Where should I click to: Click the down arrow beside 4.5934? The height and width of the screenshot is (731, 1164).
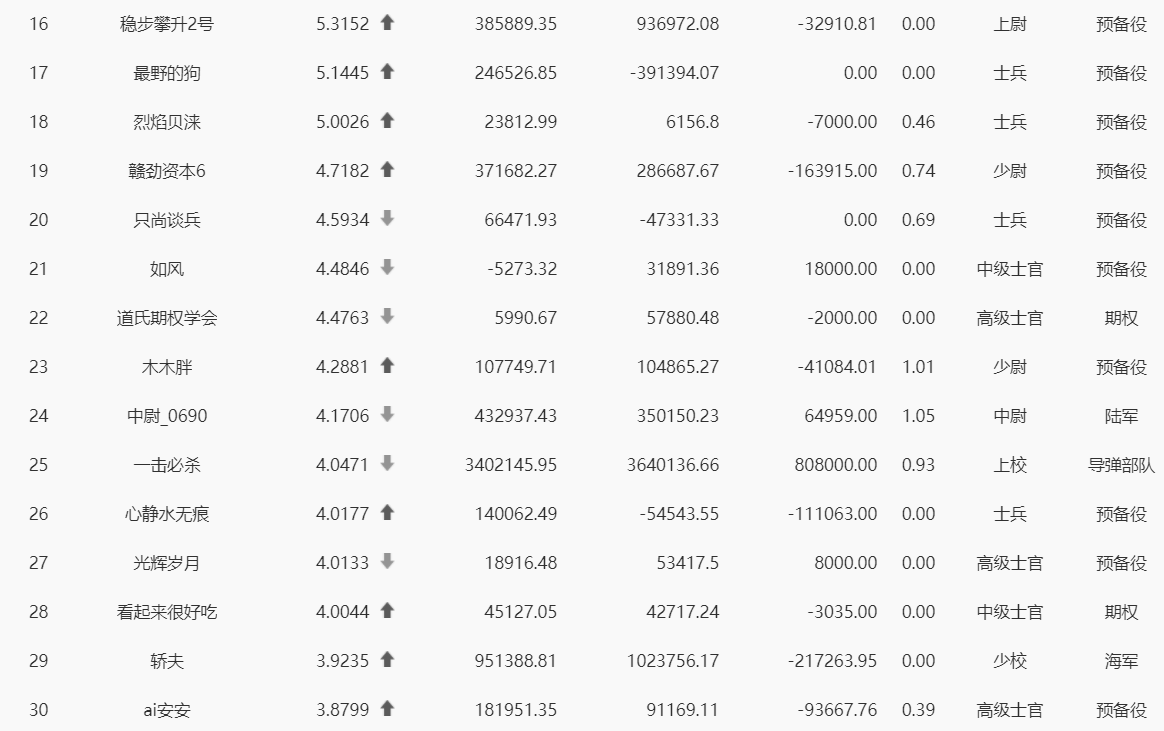point(387,218)
